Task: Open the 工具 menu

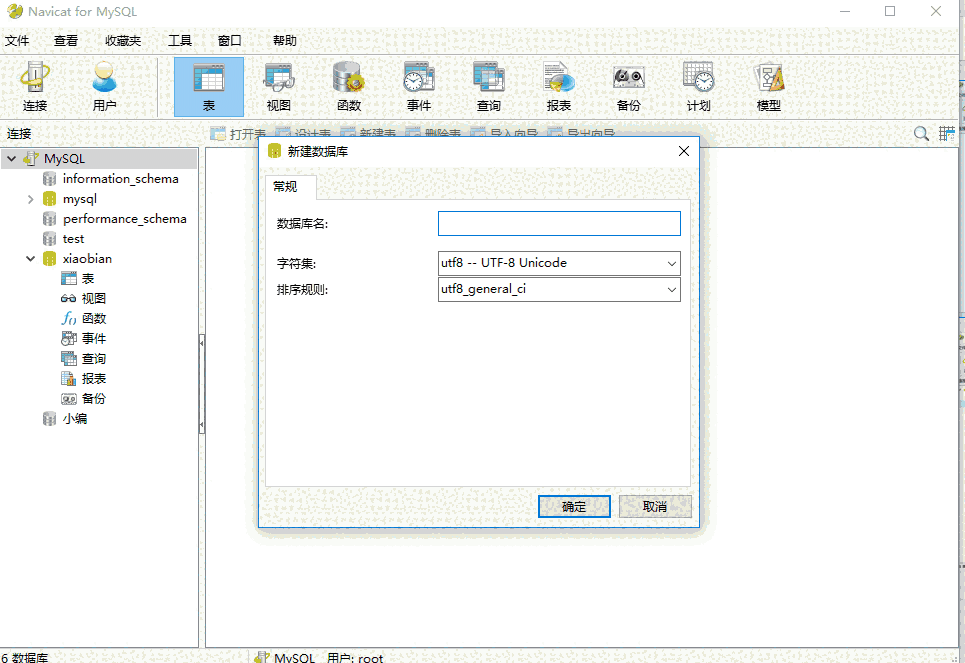Action: (x=179, y=40)
